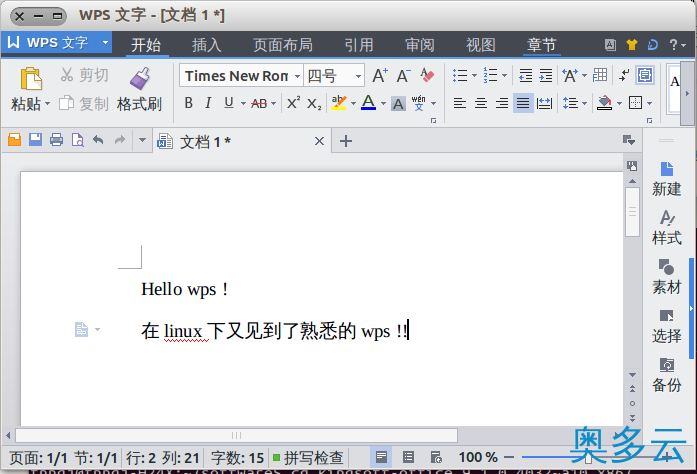Undo the last action
The image size is (697, 474).
[98, 141]
